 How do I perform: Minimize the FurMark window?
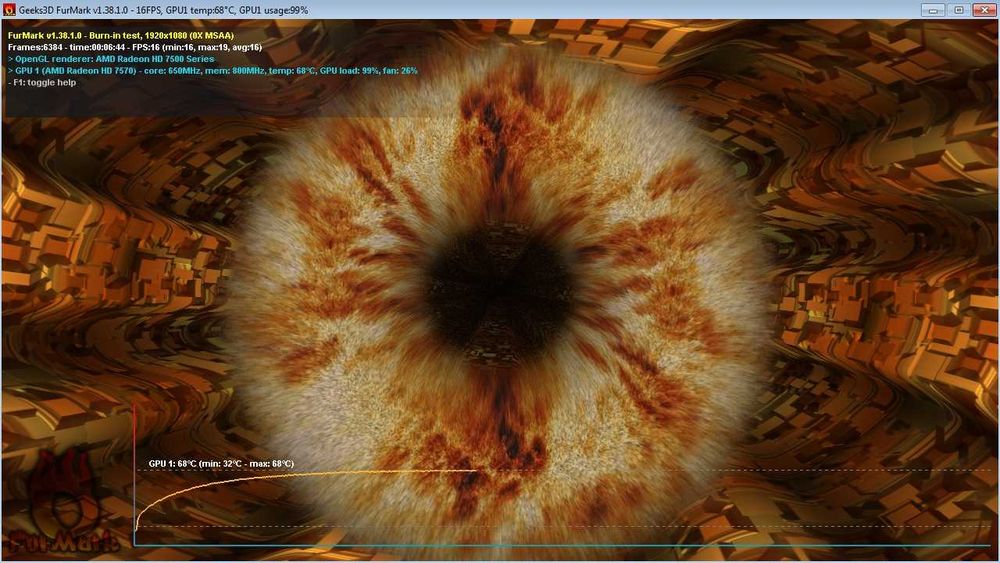coord(933,10)
